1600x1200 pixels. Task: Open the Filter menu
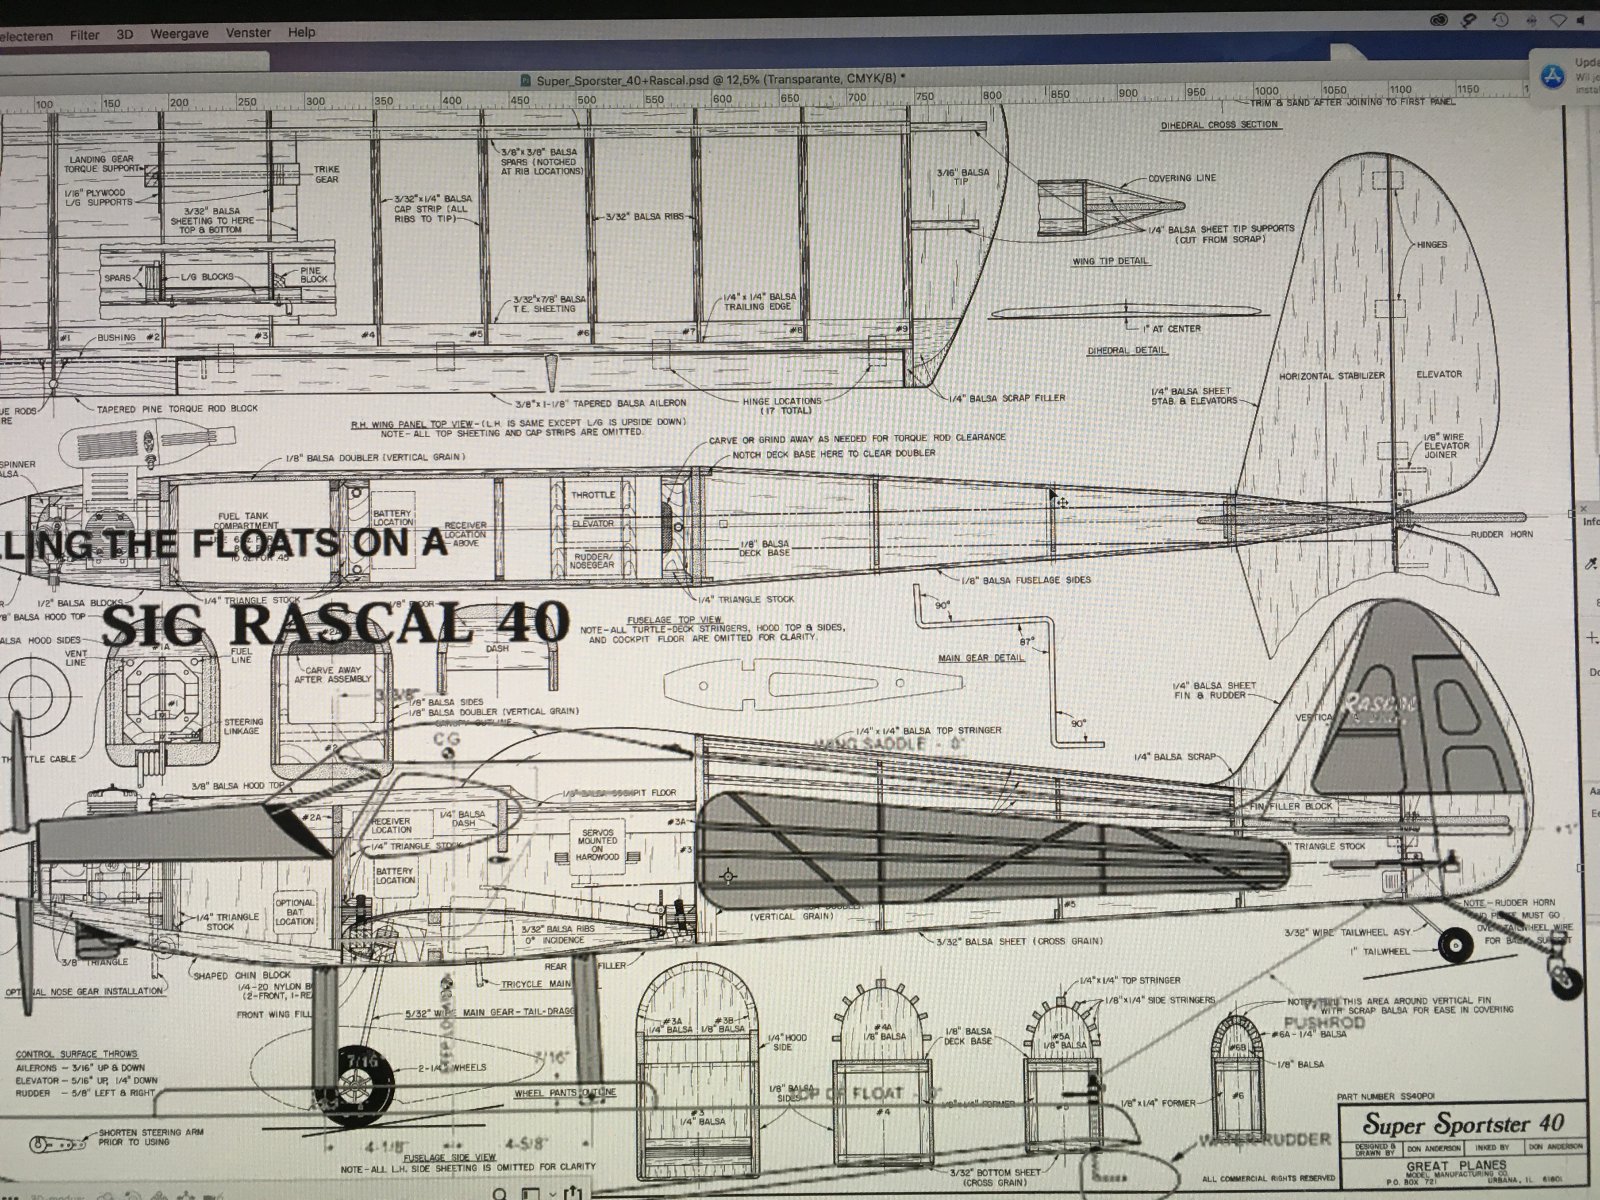pos(84,34)
